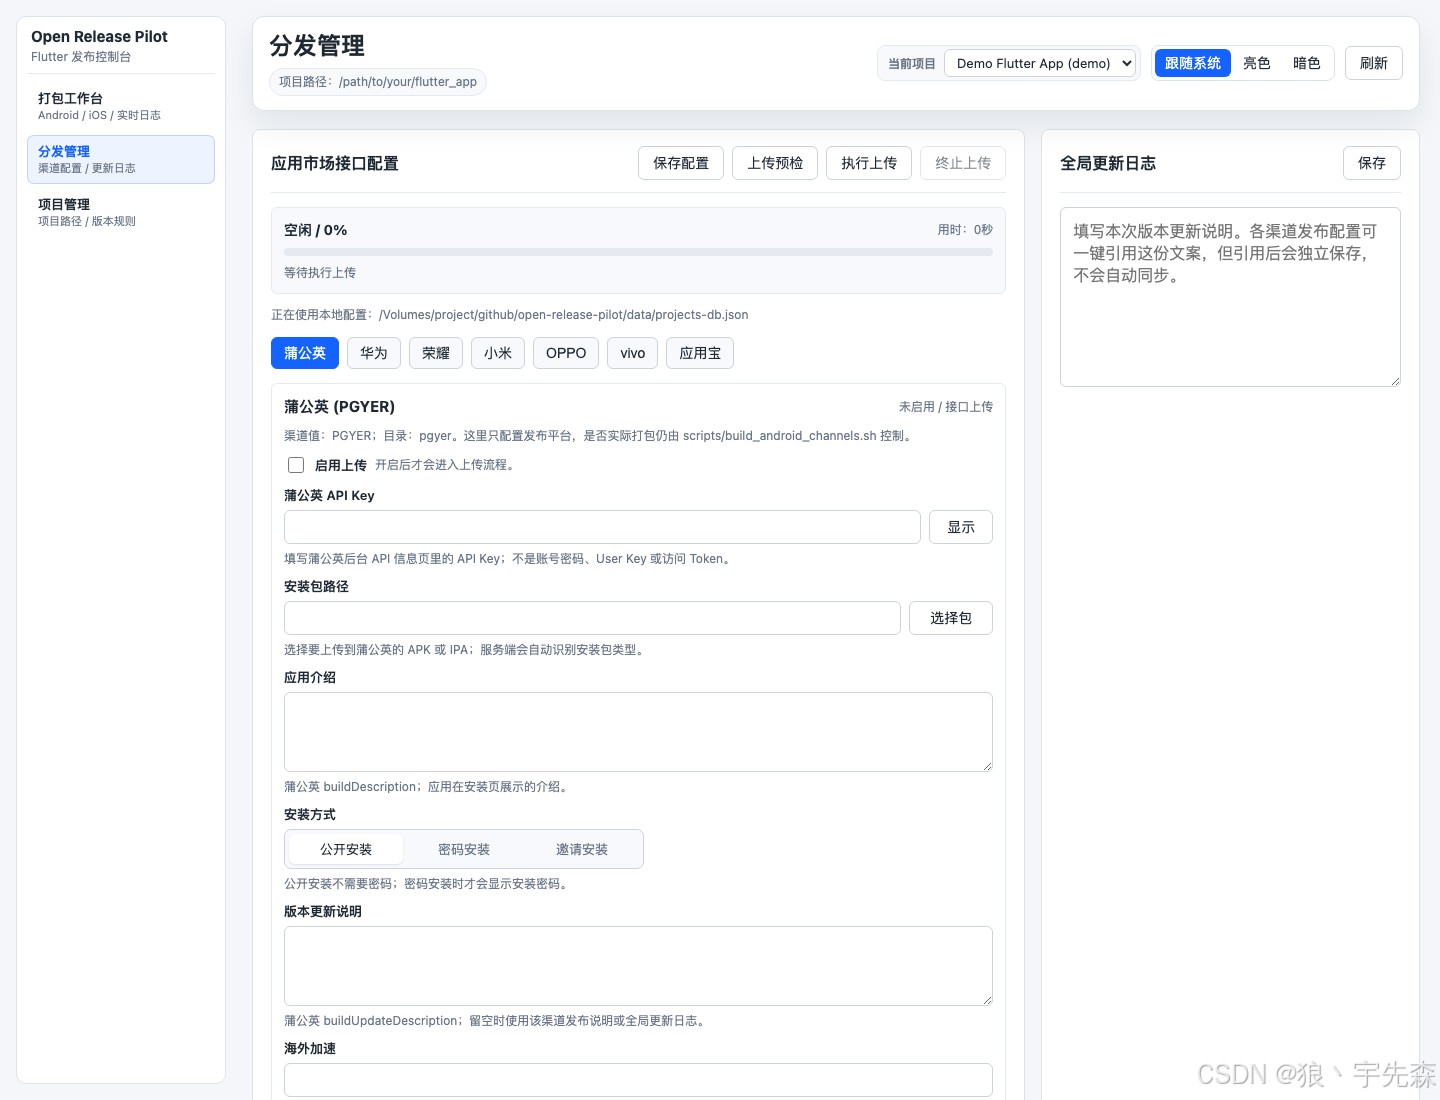Screen dimensions: 1440x1100
Task: Select the 蒲公英 channel tab
Action: click(x=305, y=353)
